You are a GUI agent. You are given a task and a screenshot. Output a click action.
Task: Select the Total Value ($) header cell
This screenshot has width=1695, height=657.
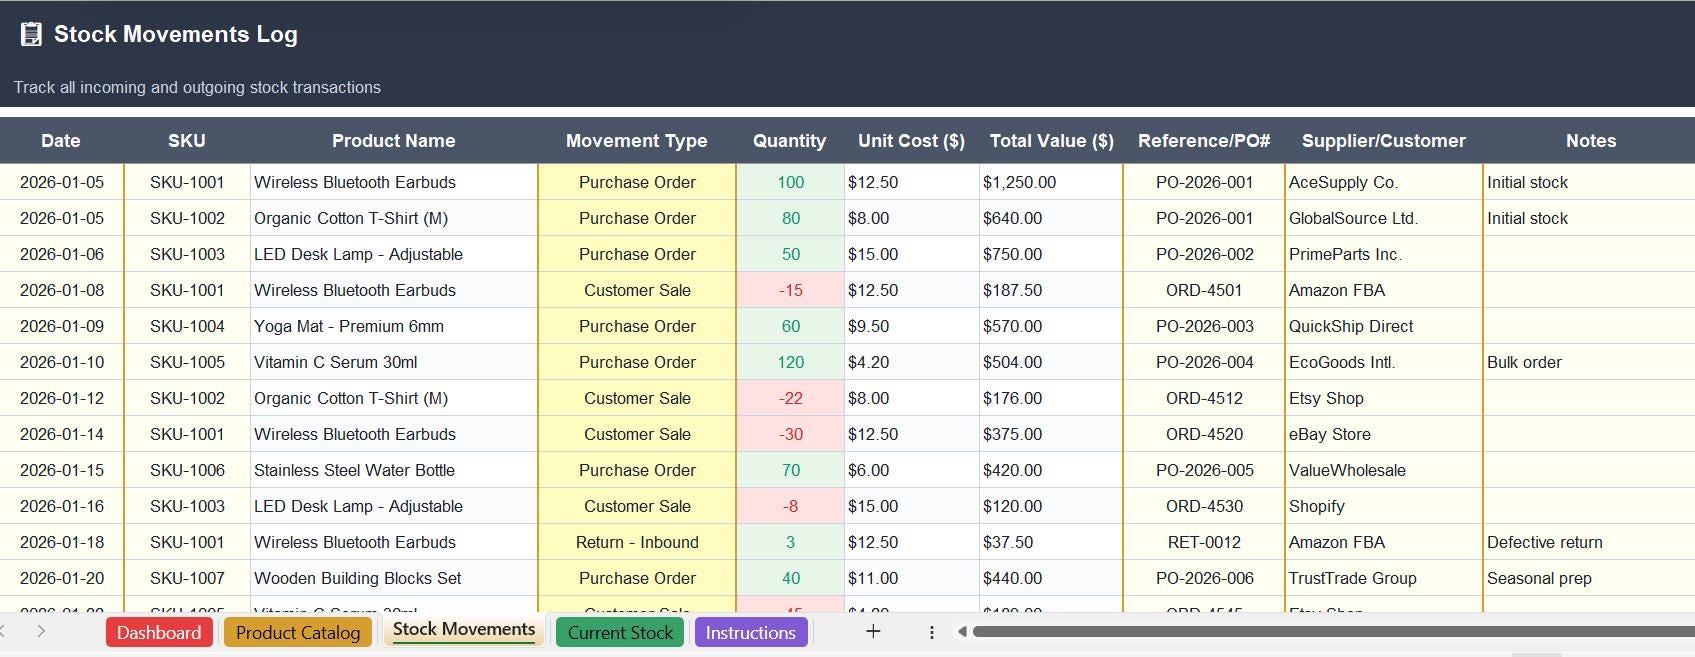tap(1052, 141)
